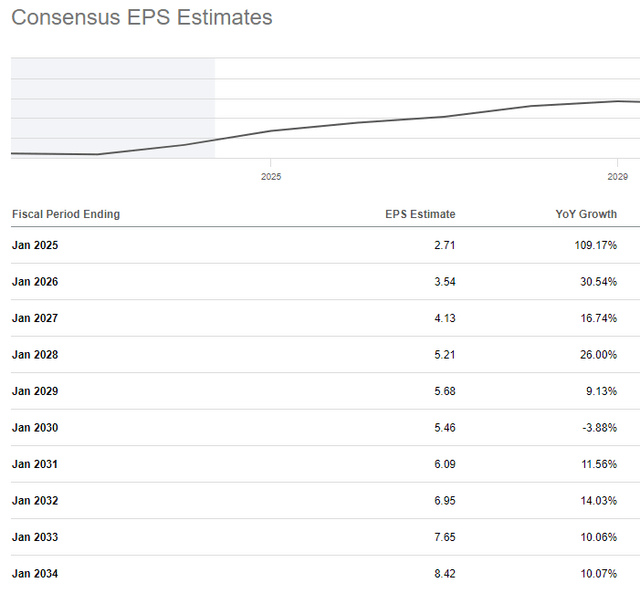This screenshot has width=640, height=593.
Task: Click YoY growth value 14.03%
Action: (599, 501)
